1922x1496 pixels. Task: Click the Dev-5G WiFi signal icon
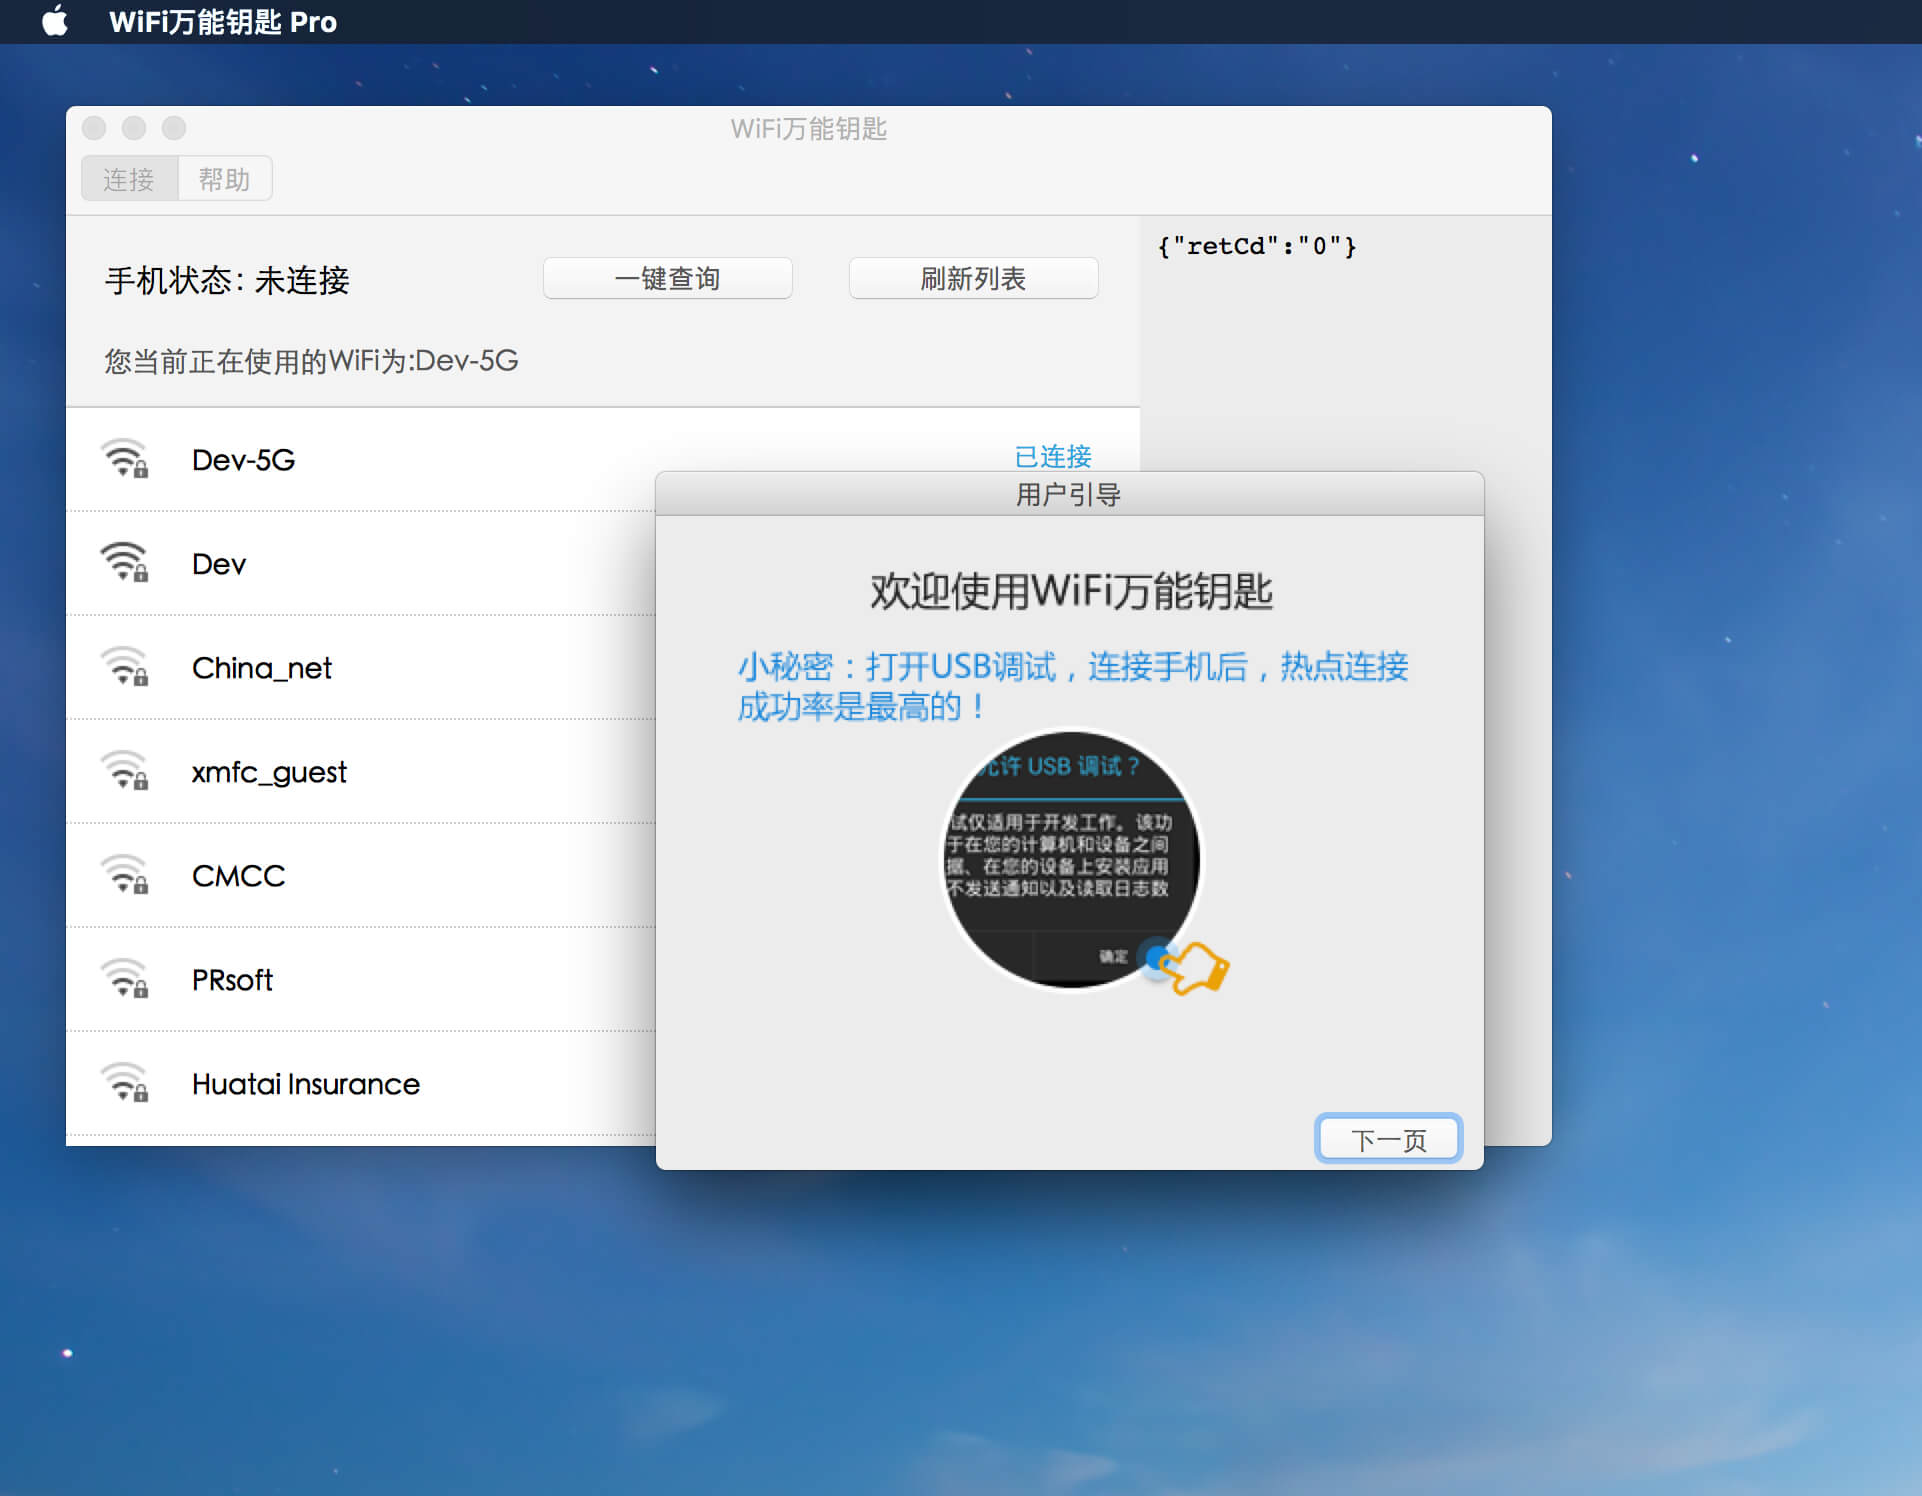tap(125, 459)
